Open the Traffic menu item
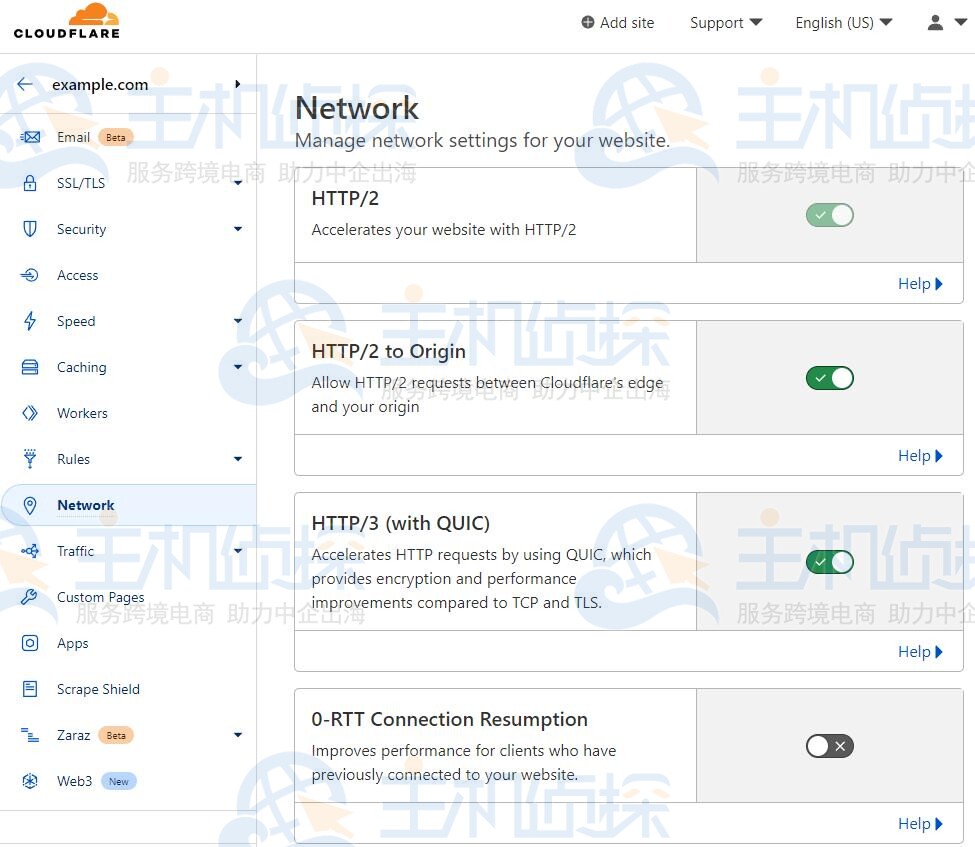 [75, 551]
